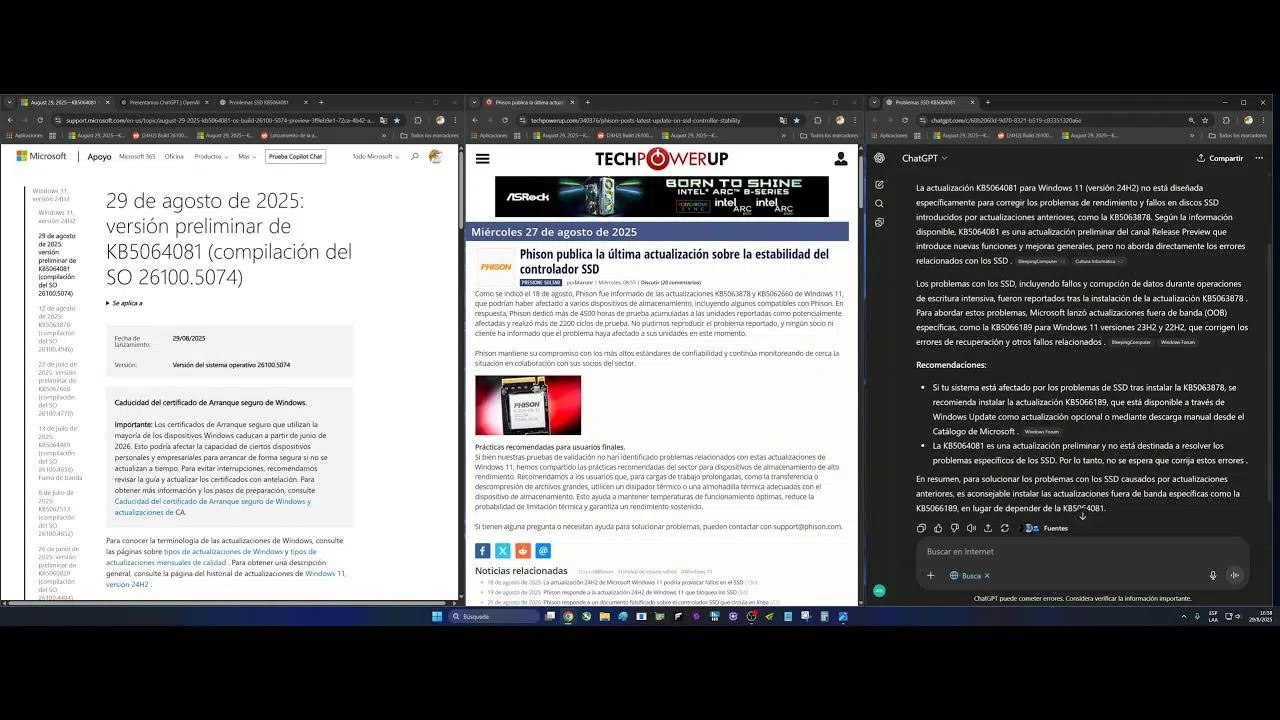Expand Todo Microsoft dropdown
The height and width of the screenshot is (720, 1280).
[375, 157]
